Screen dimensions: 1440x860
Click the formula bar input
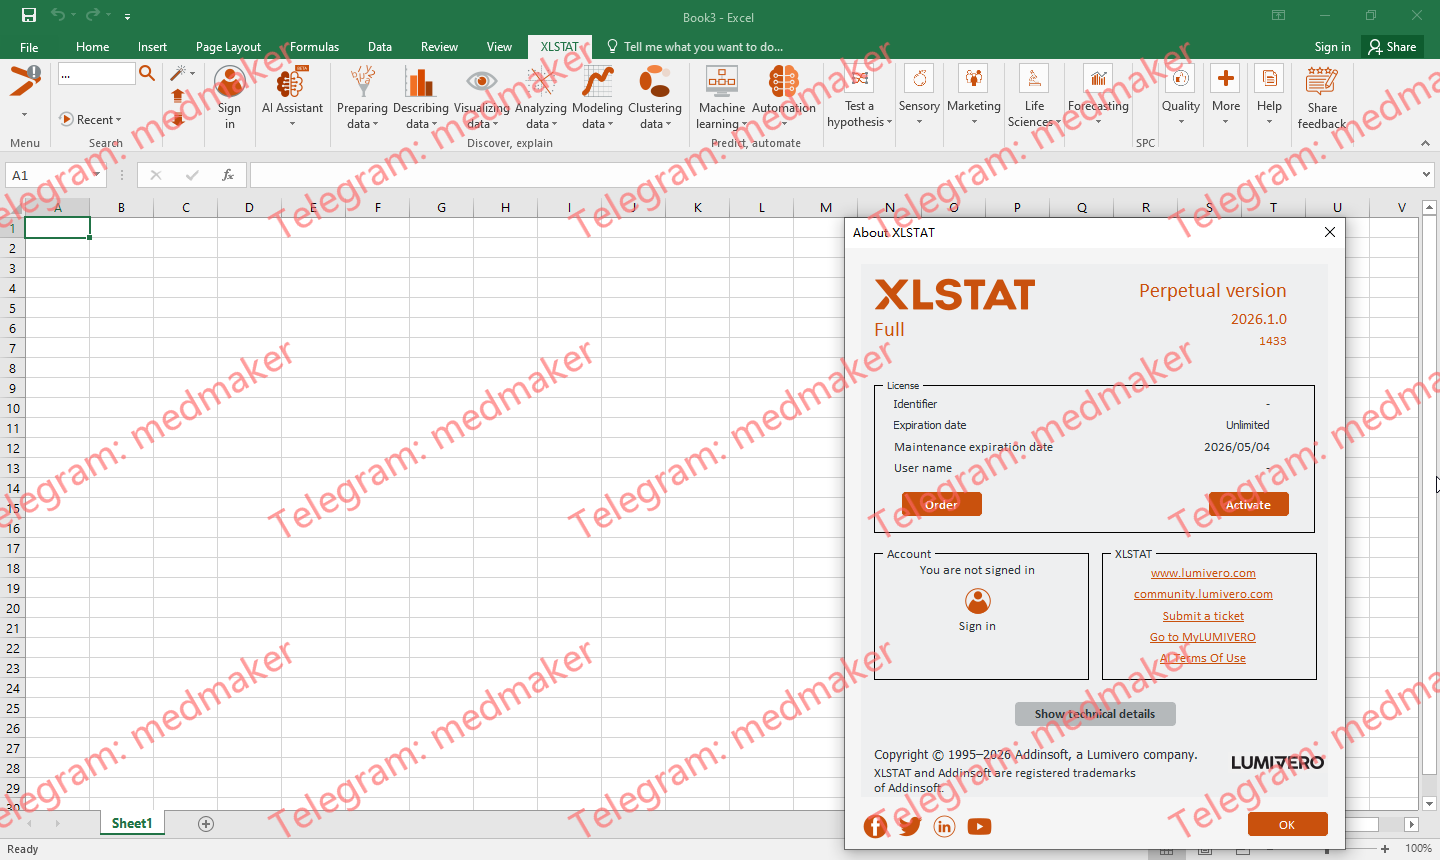834,175
